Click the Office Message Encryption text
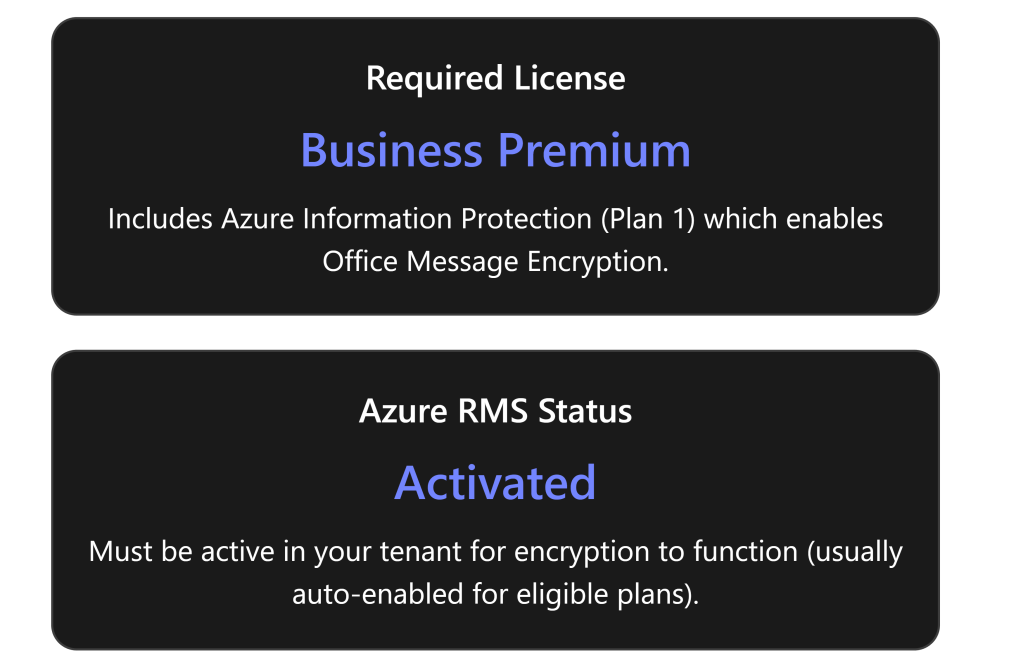Screen dimensions: 1023x663 pos(494,262)
